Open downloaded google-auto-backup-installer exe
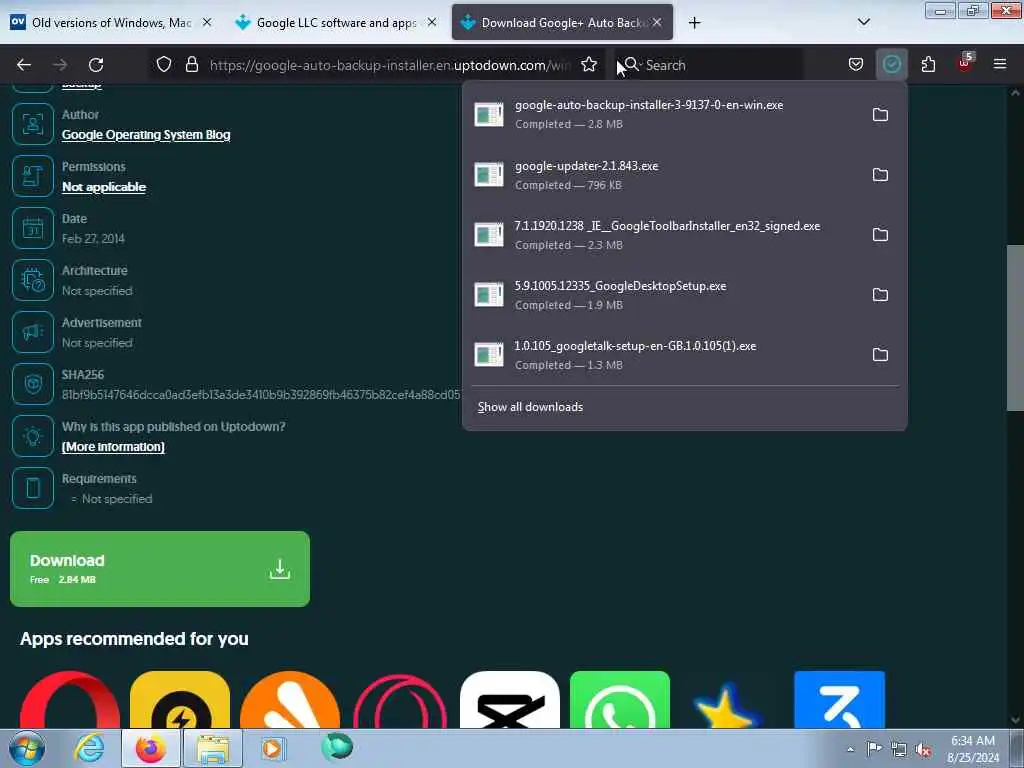 point(664,115)
